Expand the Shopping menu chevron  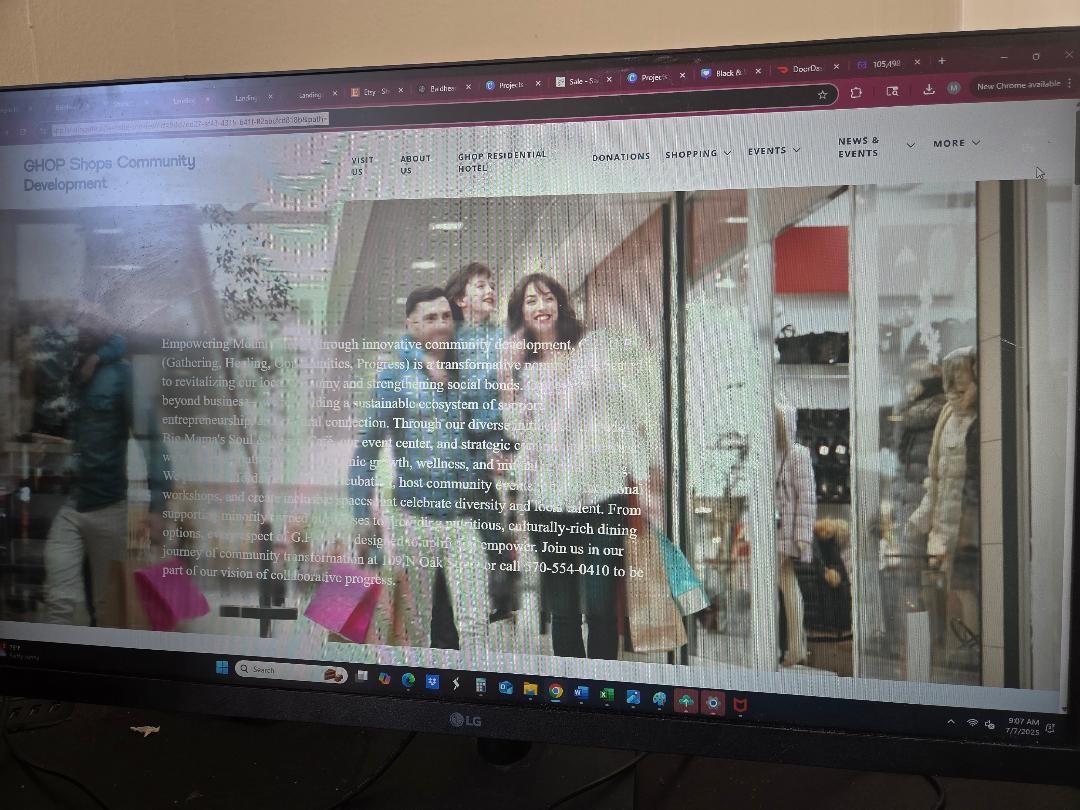[x=727, y=153]
